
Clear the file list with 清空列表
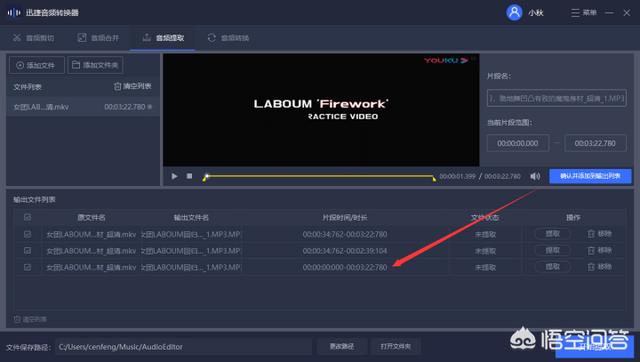click(133, 86)
